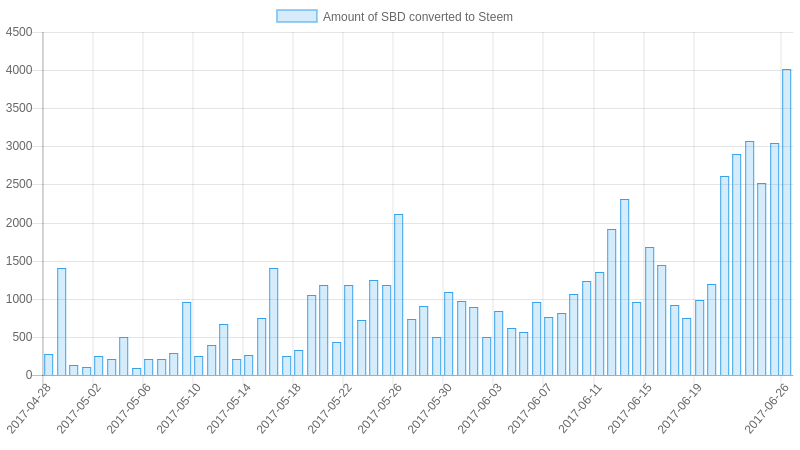The image size is (800, 450).
Task: Click the y-axis value 500
Action: pos(22,337)
